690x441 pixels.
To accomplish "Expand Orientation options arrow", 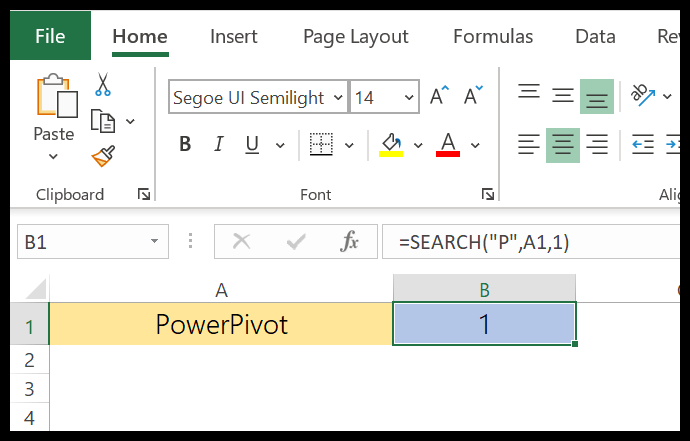I will point(667,96).
